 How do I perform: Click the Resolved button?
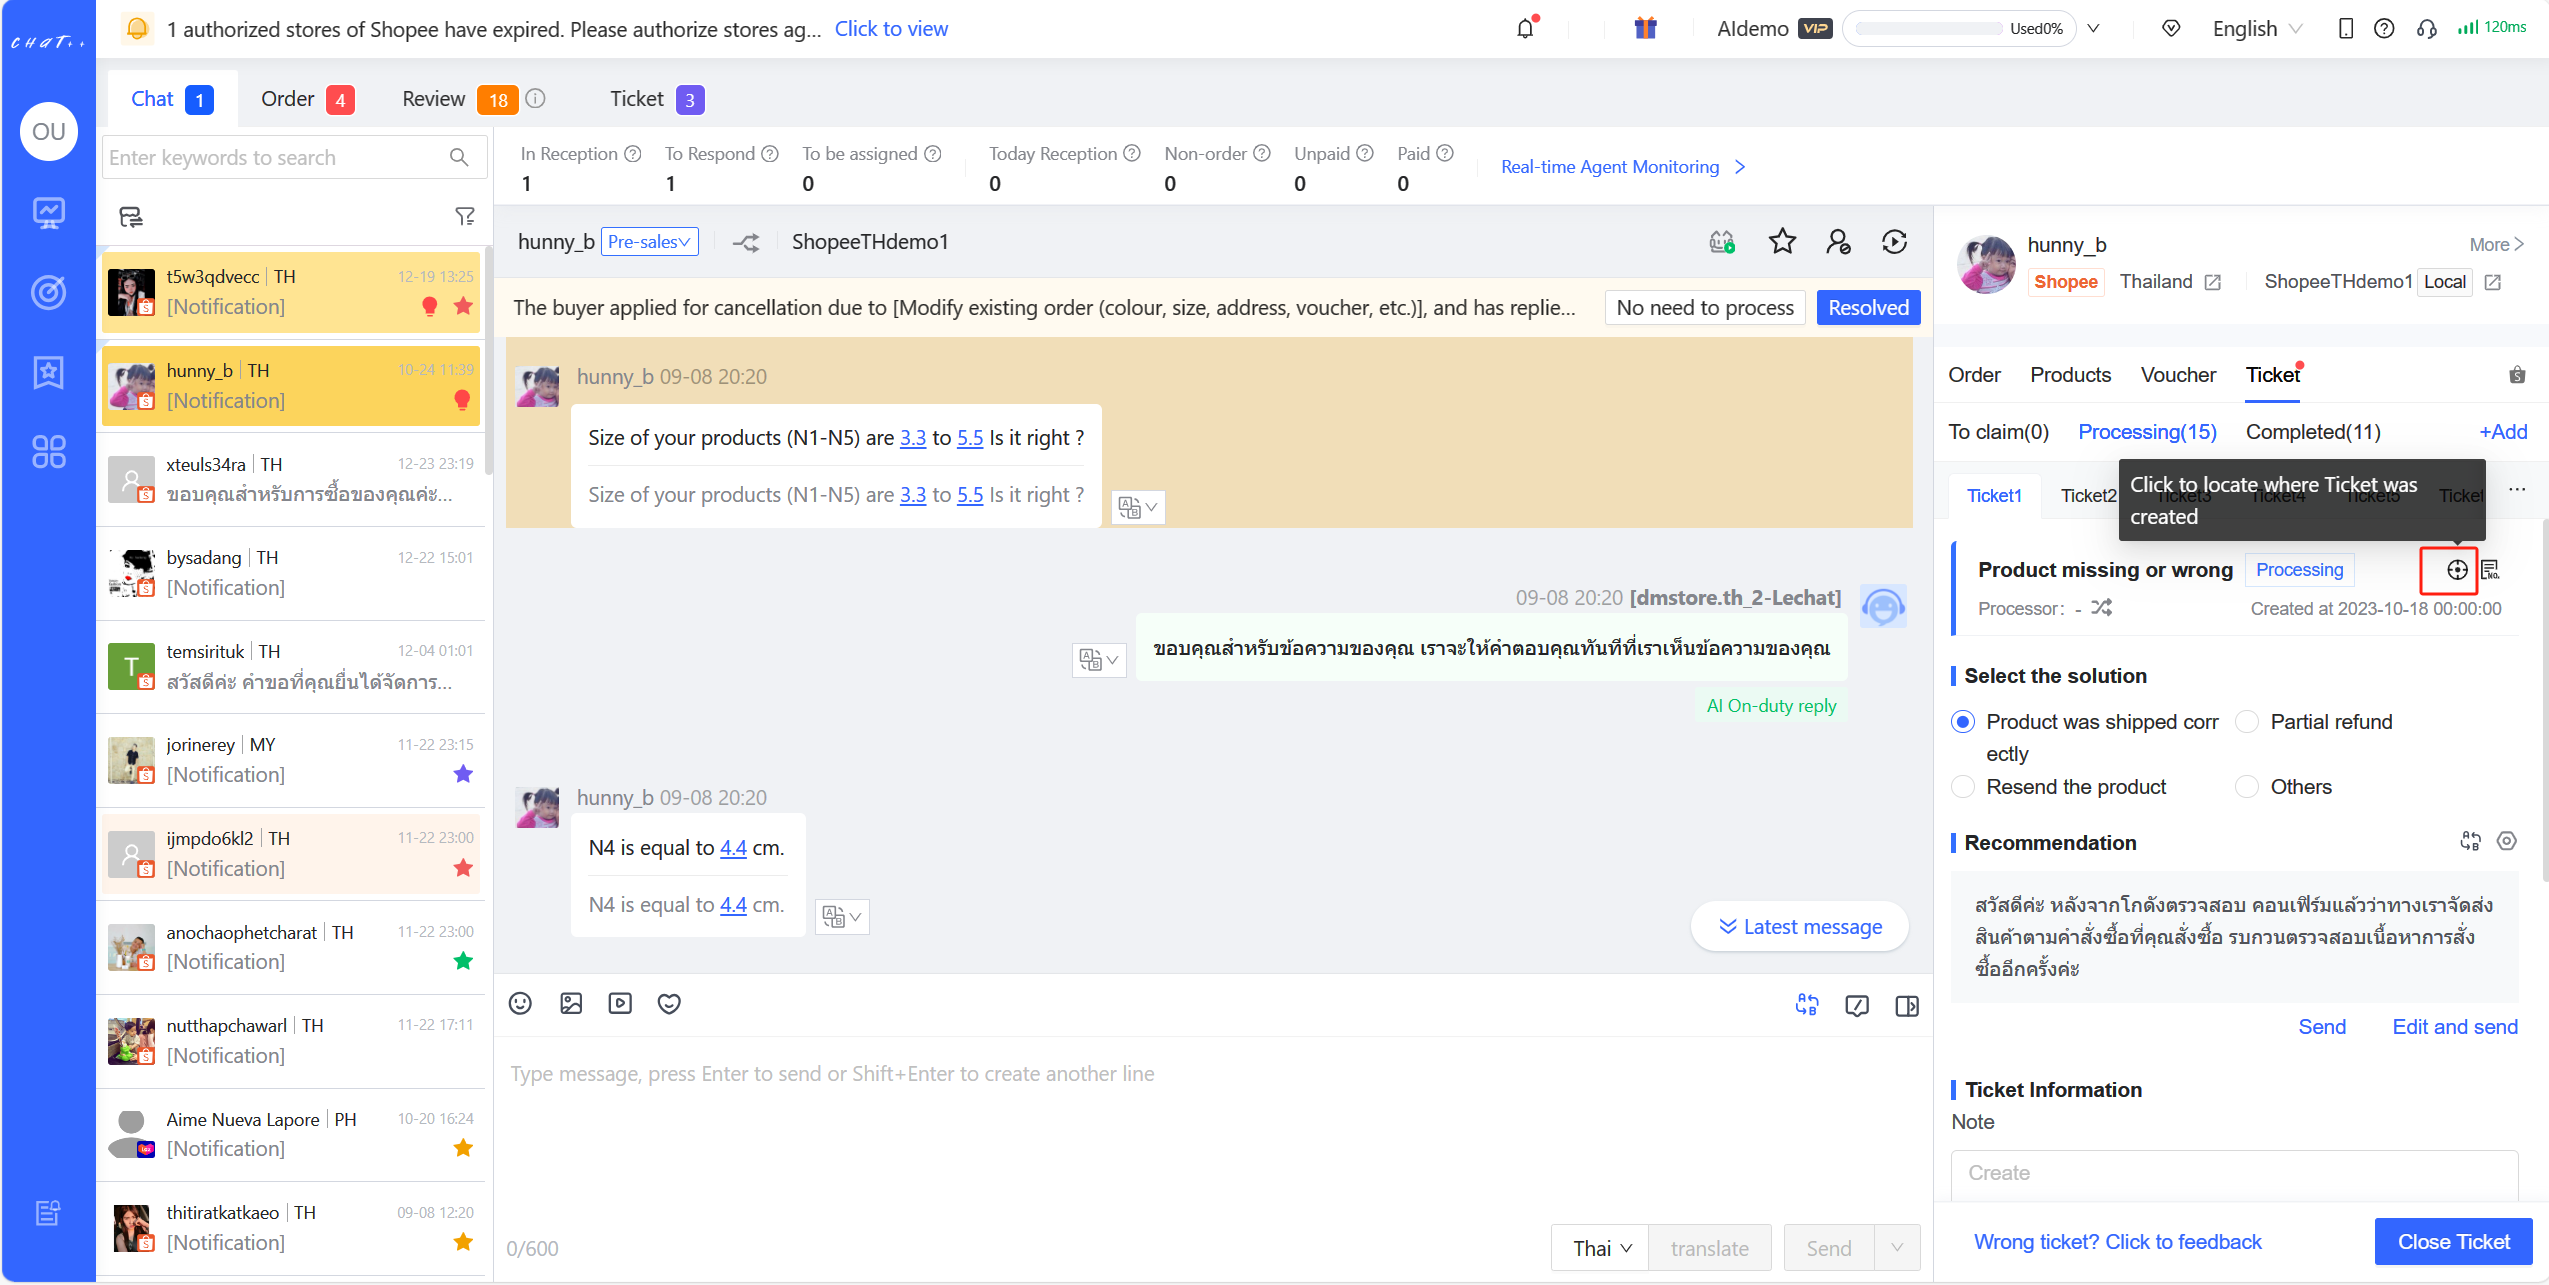click(1867, 307)
